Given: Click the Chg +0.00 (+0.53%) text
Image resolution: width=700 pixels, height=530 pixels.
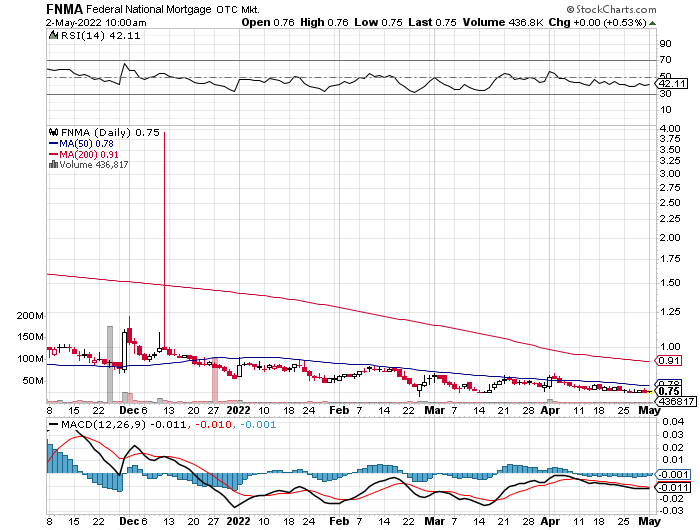Looking at the screenshot, I should pyautogui.click(x=598, y=22).
